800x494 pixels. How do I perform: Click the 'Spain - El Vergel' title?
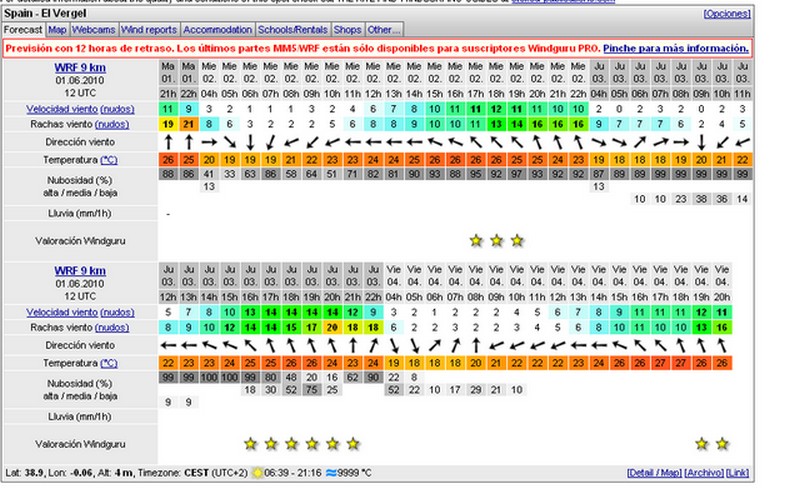pyautogui.click(x=45, y=13)
